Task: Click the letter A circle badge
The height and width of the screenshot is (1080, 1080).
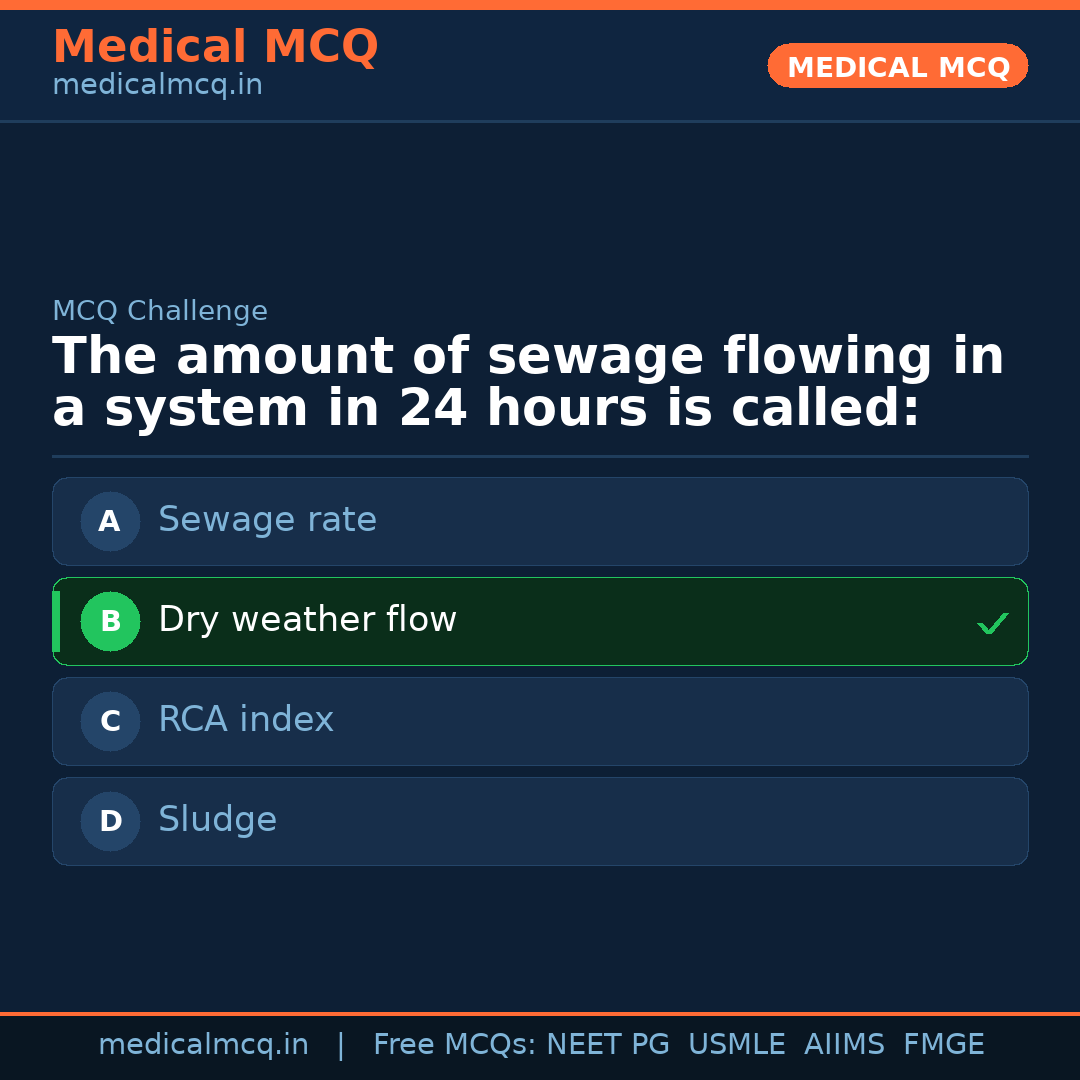Action: (110, 521)
